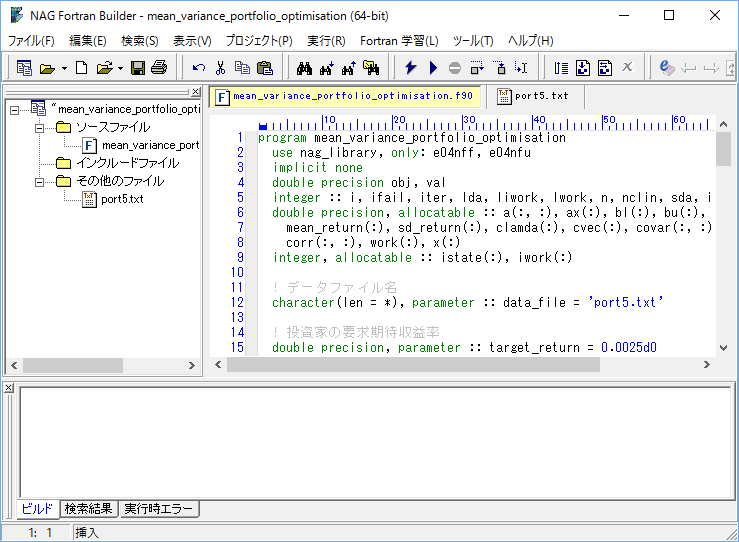Open the Fortran 学習(L) menu

[x=399, y=41]
